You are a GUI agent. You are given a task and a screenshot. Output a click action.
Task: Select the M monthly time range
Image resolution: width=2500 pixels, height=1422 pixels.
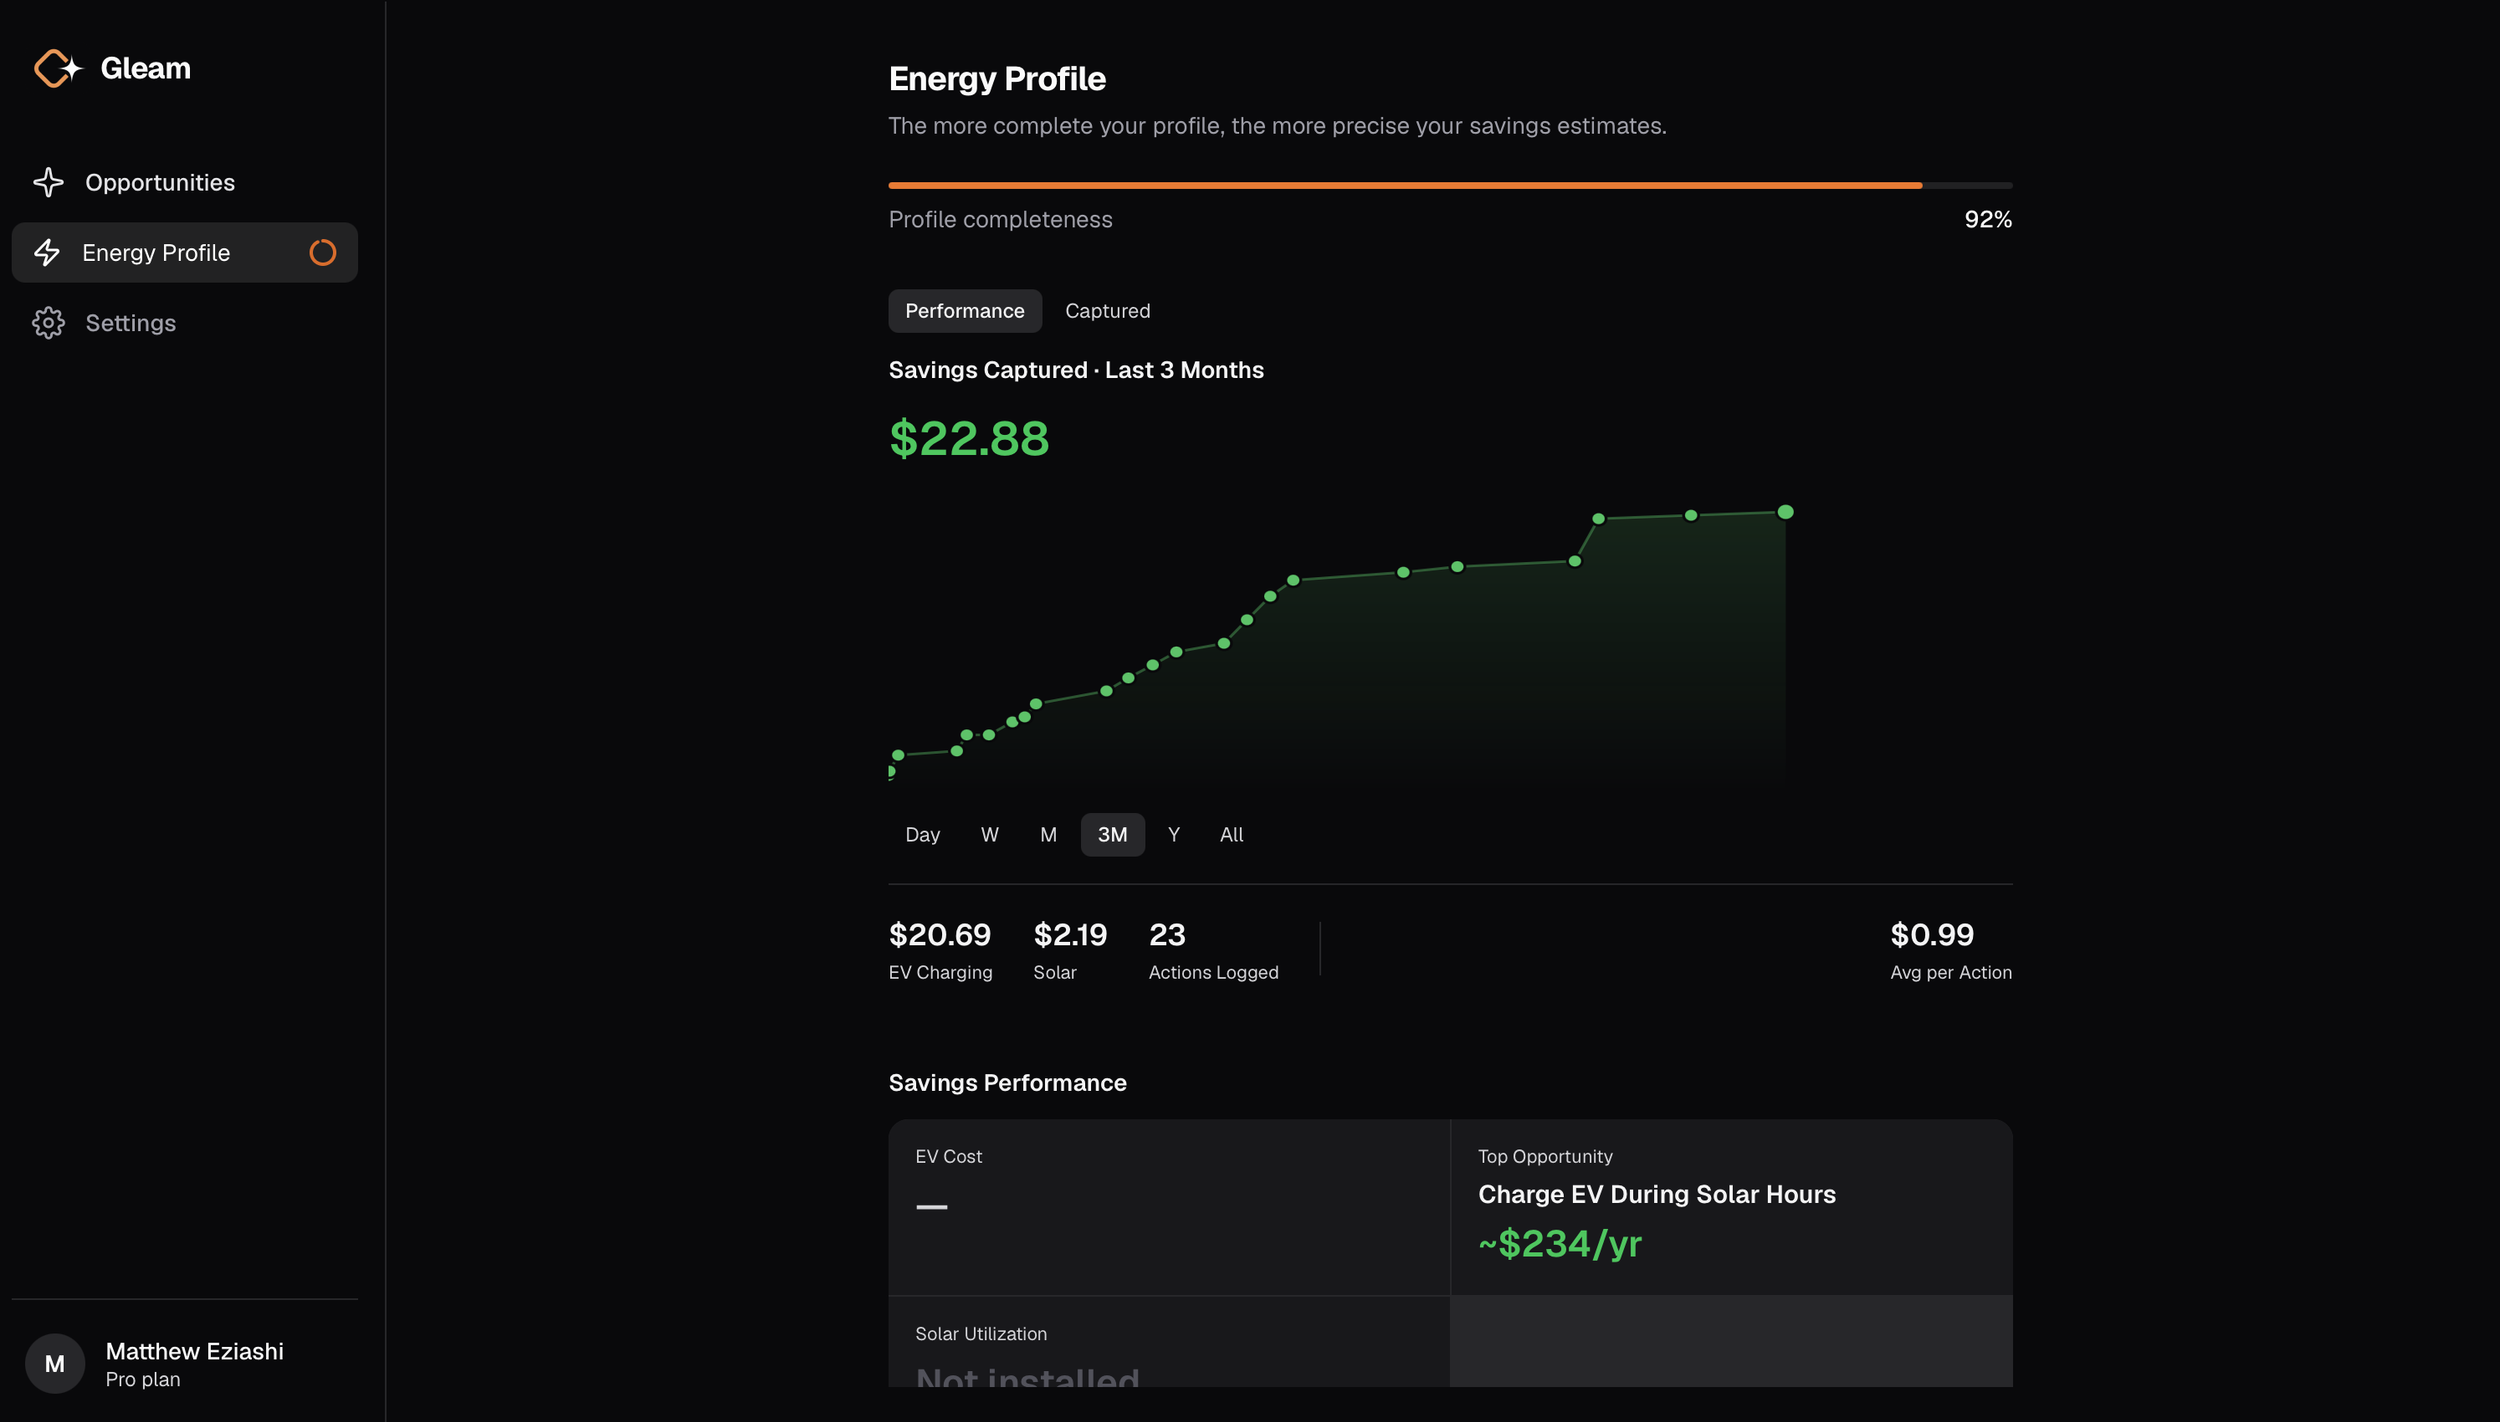[x=1048, y=834]
